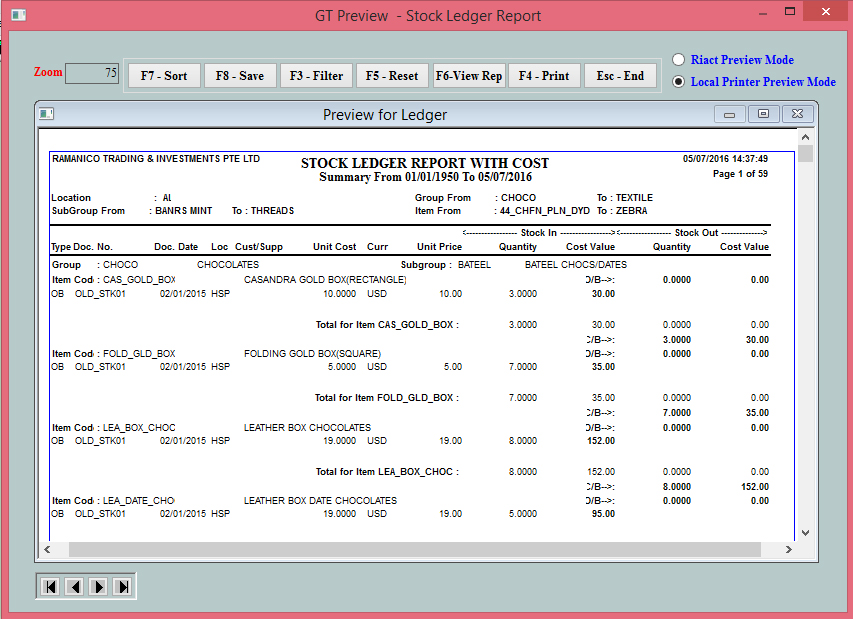Click the GT Preview window icon

click(17, 15)
